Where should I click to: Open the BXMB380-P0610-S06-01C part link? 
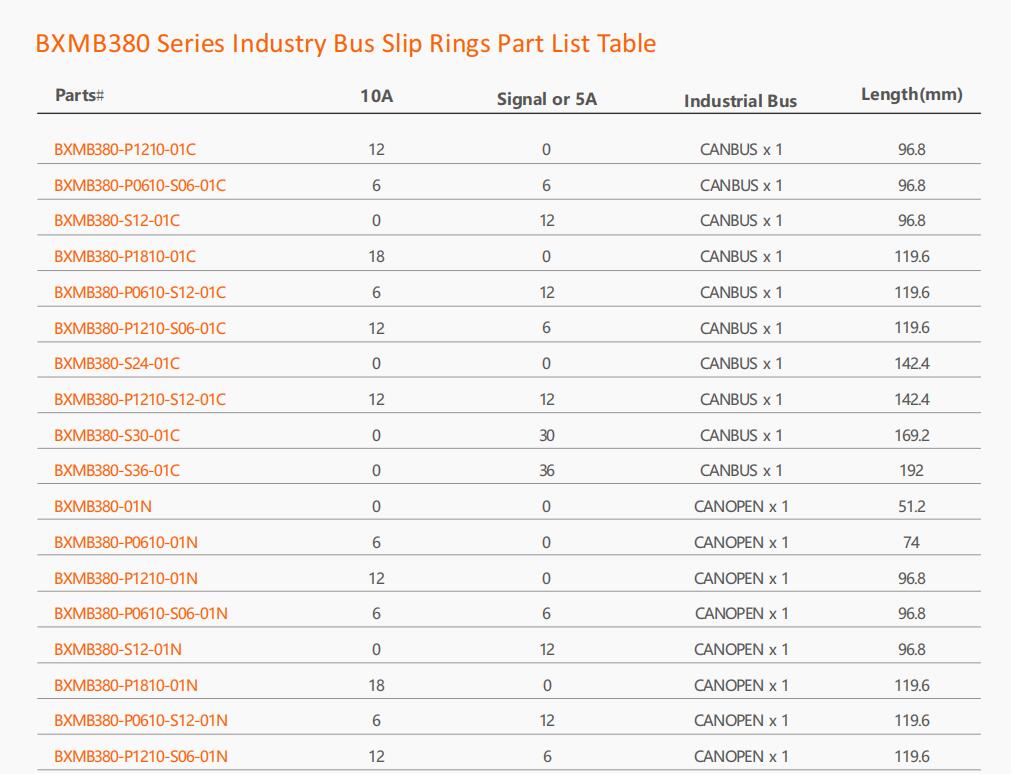[139, 186]
